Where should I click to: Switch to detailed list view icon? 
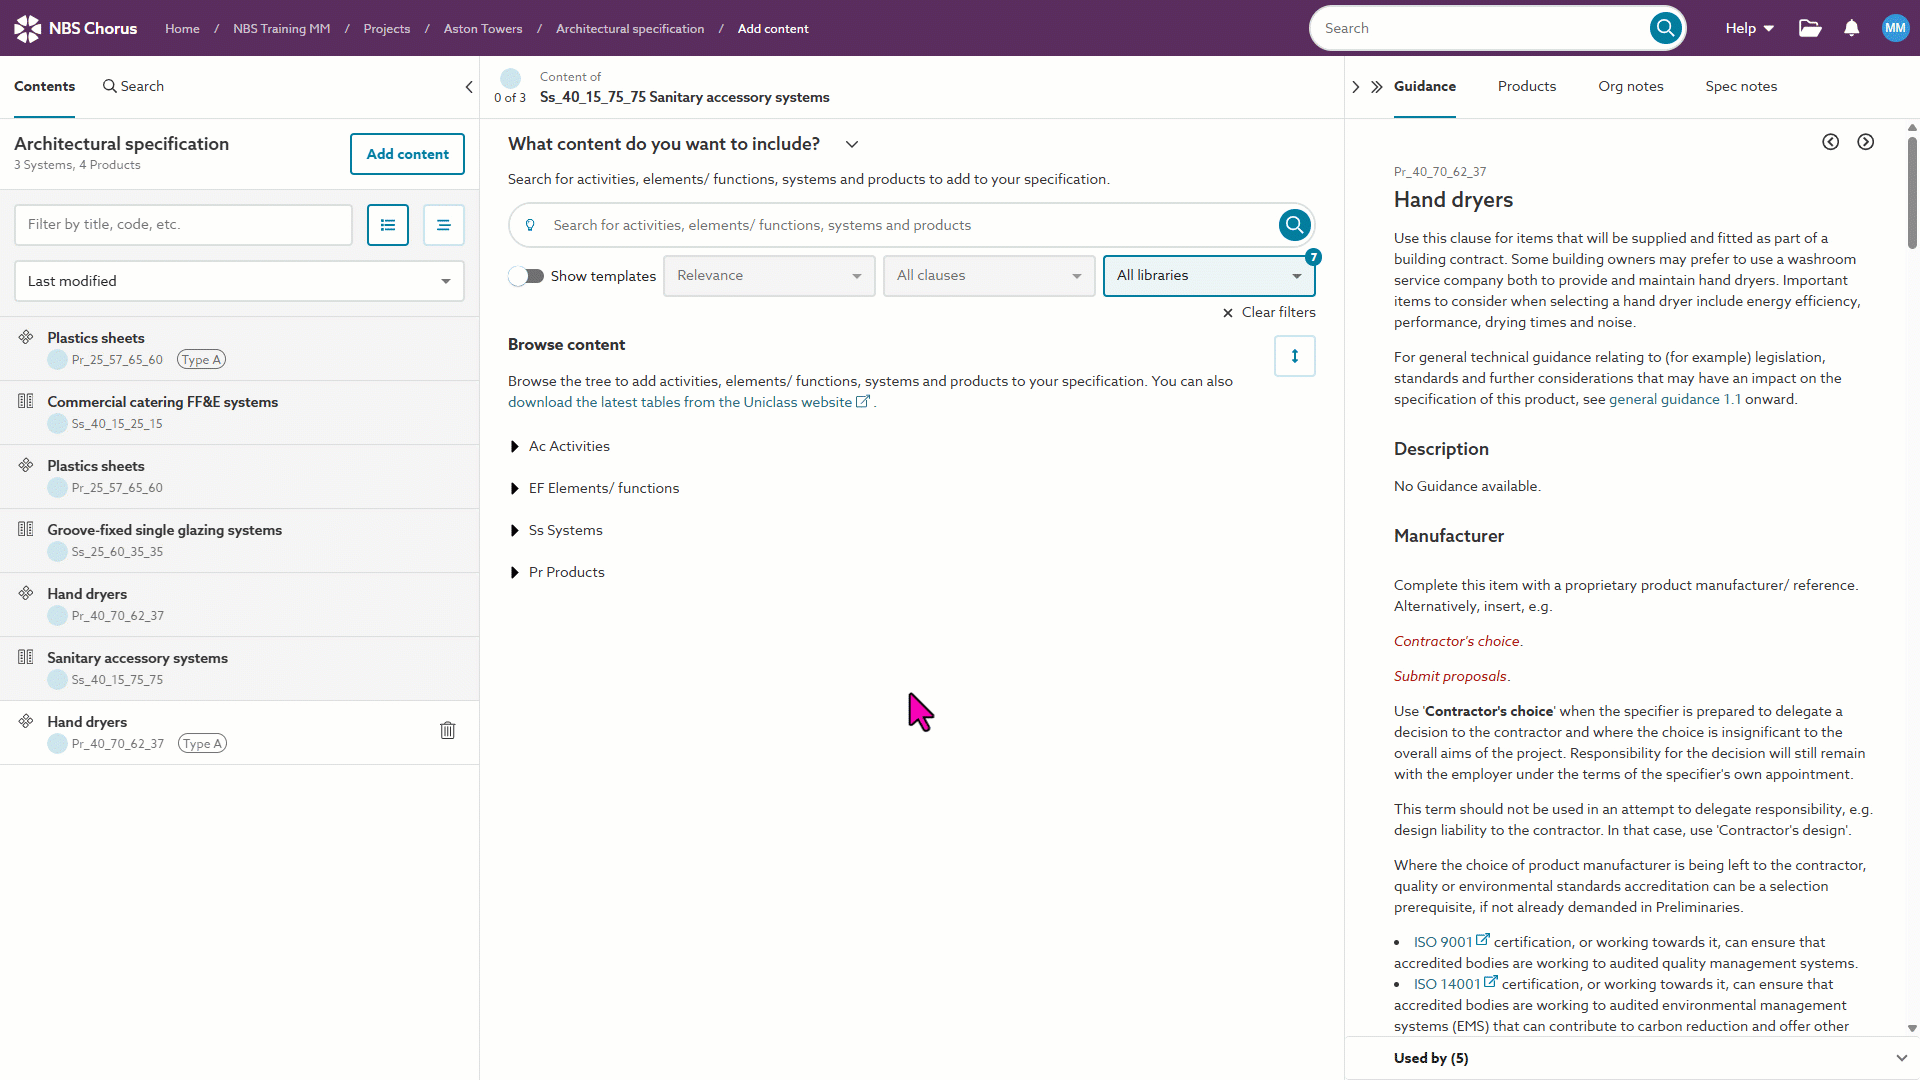pyautogui.click(x=388, y=225)
